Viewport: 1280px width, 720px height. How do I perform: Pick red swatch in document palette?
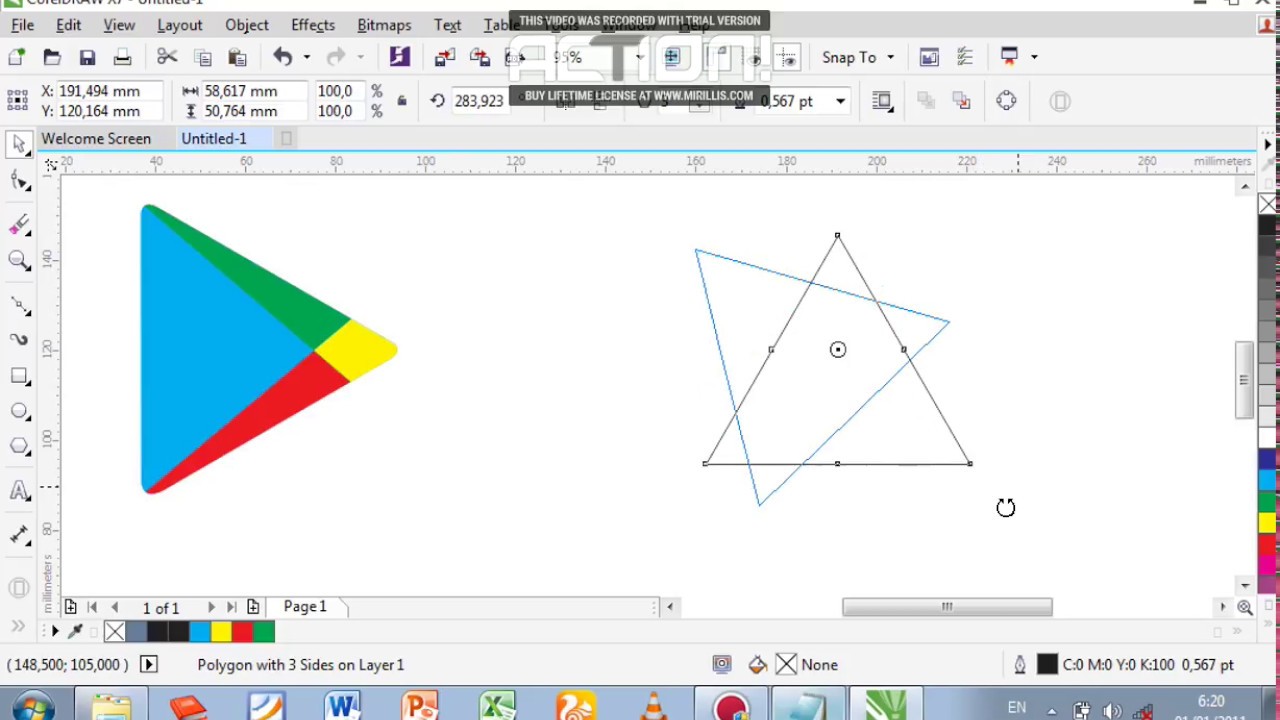pyautogui.click(x=242, y=632)
